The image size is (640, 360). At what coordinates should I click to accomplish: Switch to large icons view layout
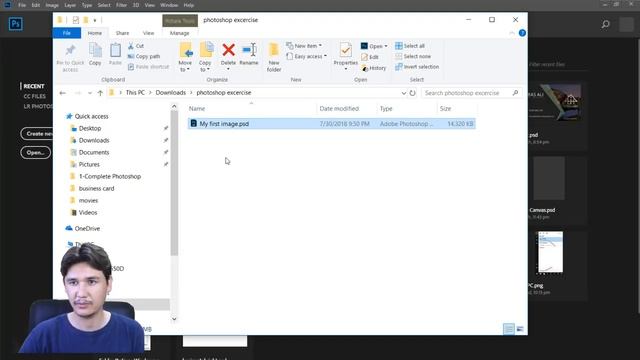tap(520, 329)
